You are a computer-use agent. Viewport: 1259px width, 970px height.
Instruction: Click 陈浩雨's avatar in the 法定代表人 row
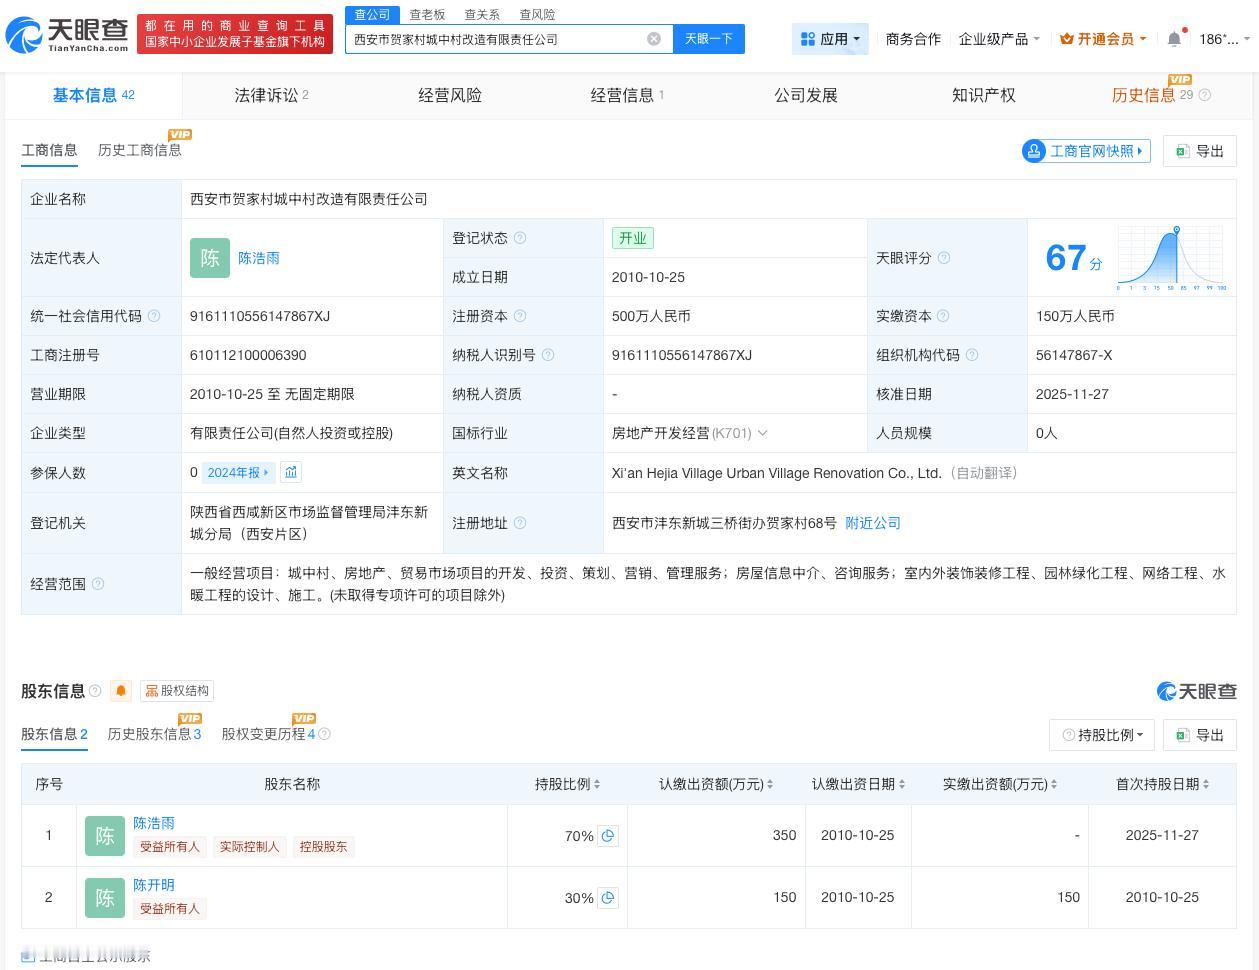[x=210, y=258]
